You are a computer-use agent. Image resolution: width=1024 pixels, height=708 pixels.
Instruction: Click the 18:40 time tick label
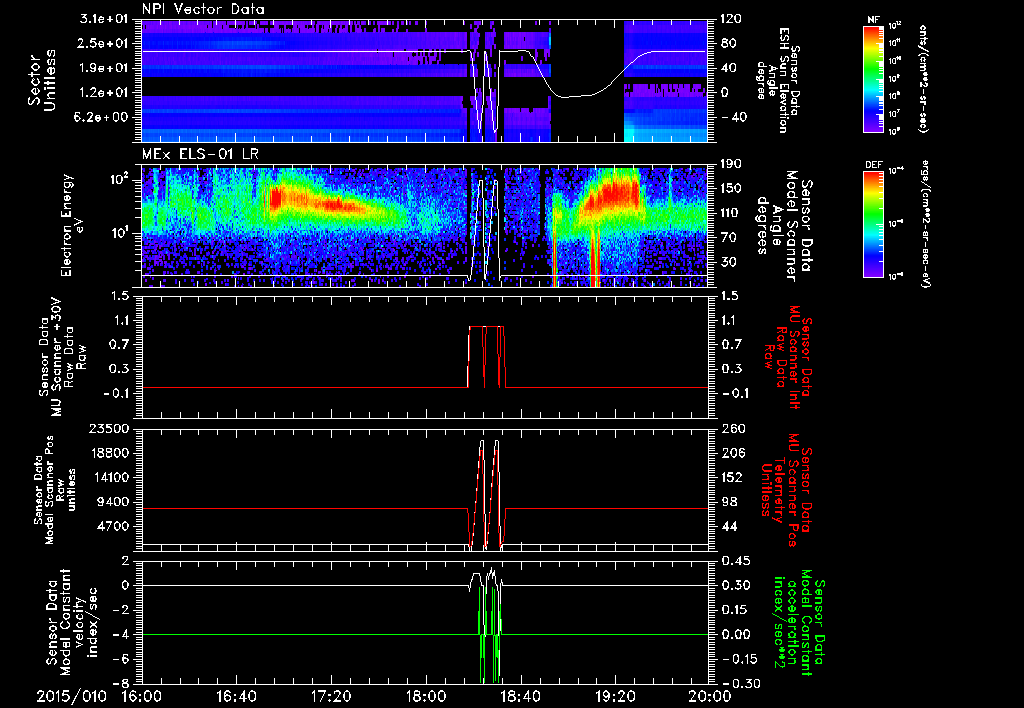pyautogui.click(x=520, y=696)
